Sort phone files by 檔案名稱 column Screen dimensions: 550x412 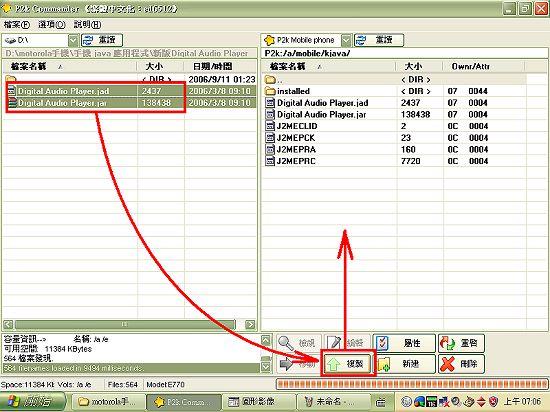tap(329, 66)
